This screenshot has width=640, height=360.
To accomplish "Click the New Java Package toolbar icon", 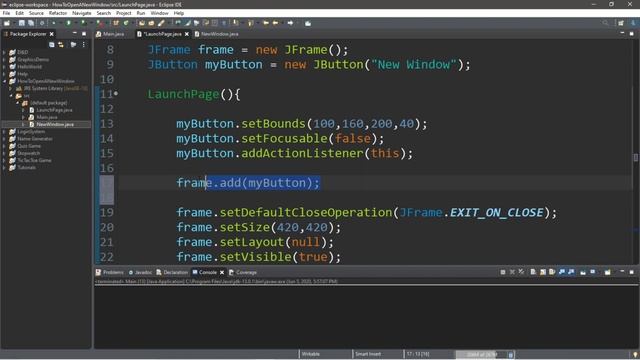I will pos(116,23).
